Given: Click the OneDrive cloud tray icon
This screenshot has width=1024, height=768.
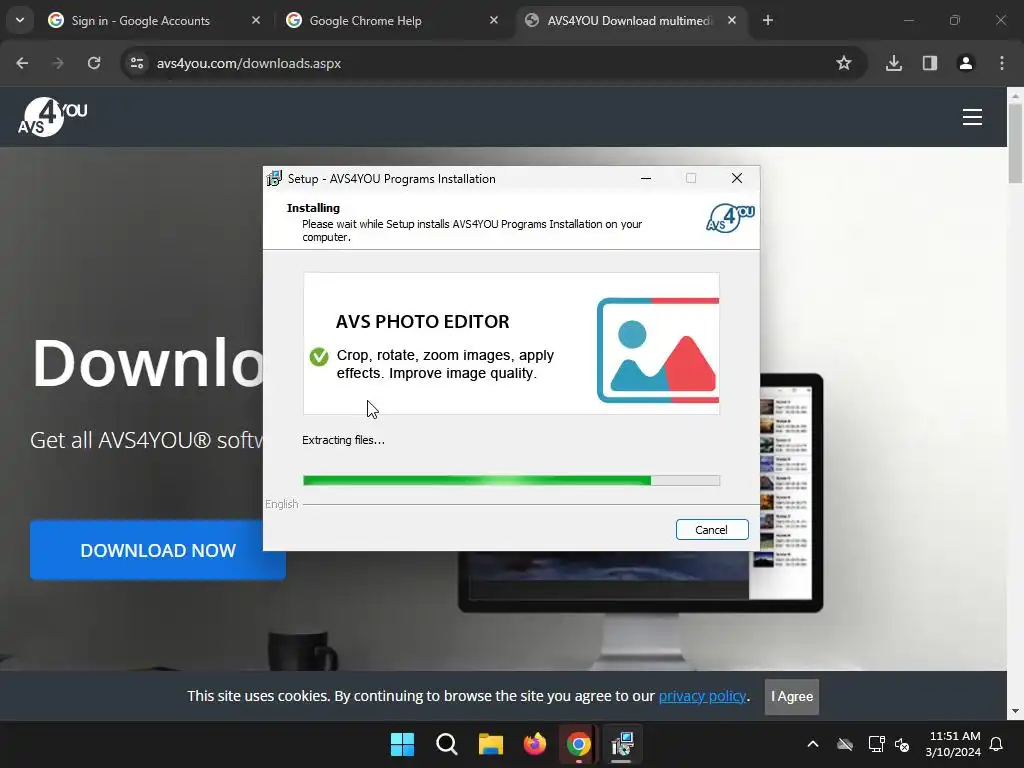Looking at the screenshot, I should click(845, 744).
